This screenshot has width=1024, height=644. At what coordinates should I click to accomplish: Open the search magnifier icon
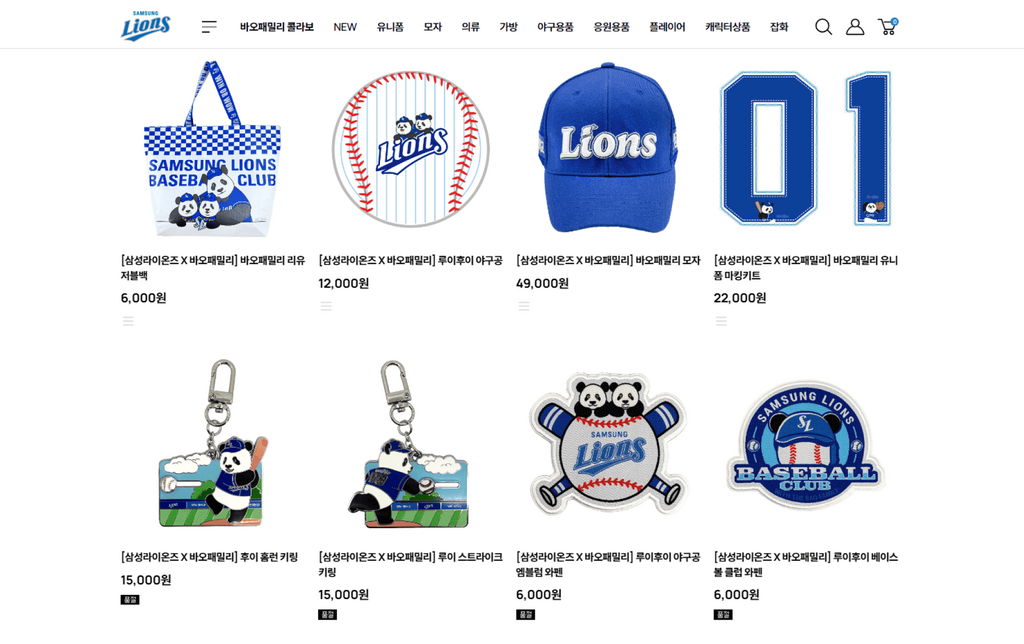tap(824, 27)
